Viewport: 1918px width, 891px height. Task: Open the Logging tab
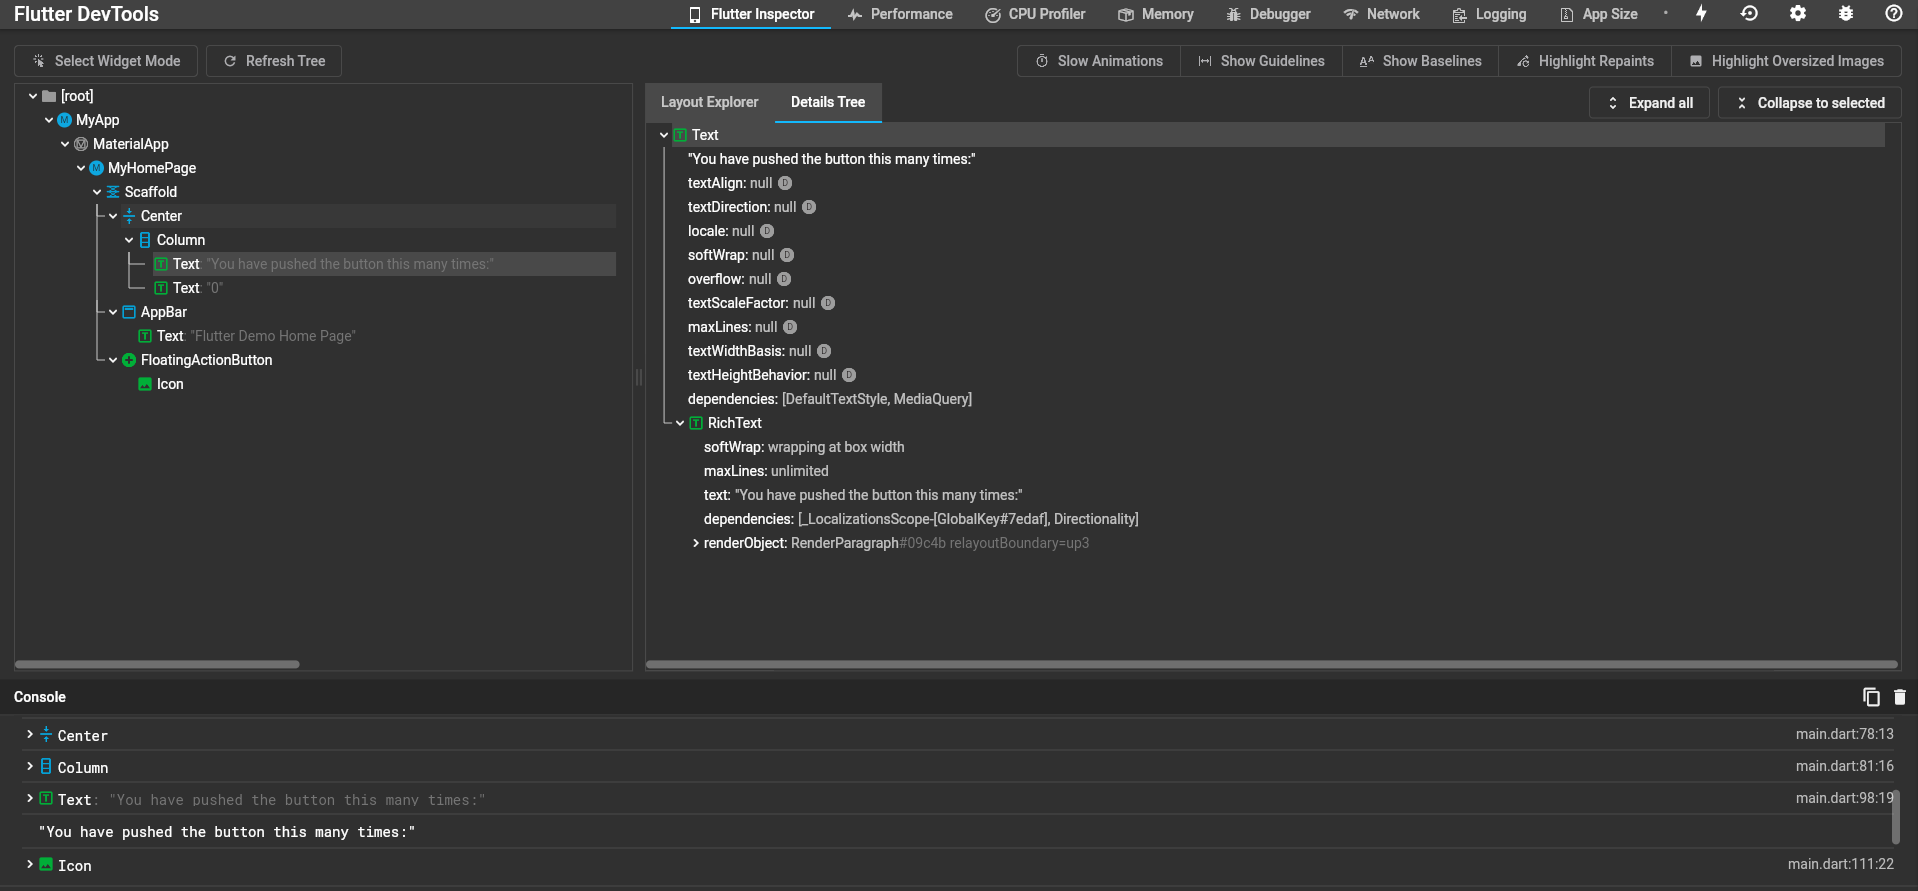(1489, 14)
